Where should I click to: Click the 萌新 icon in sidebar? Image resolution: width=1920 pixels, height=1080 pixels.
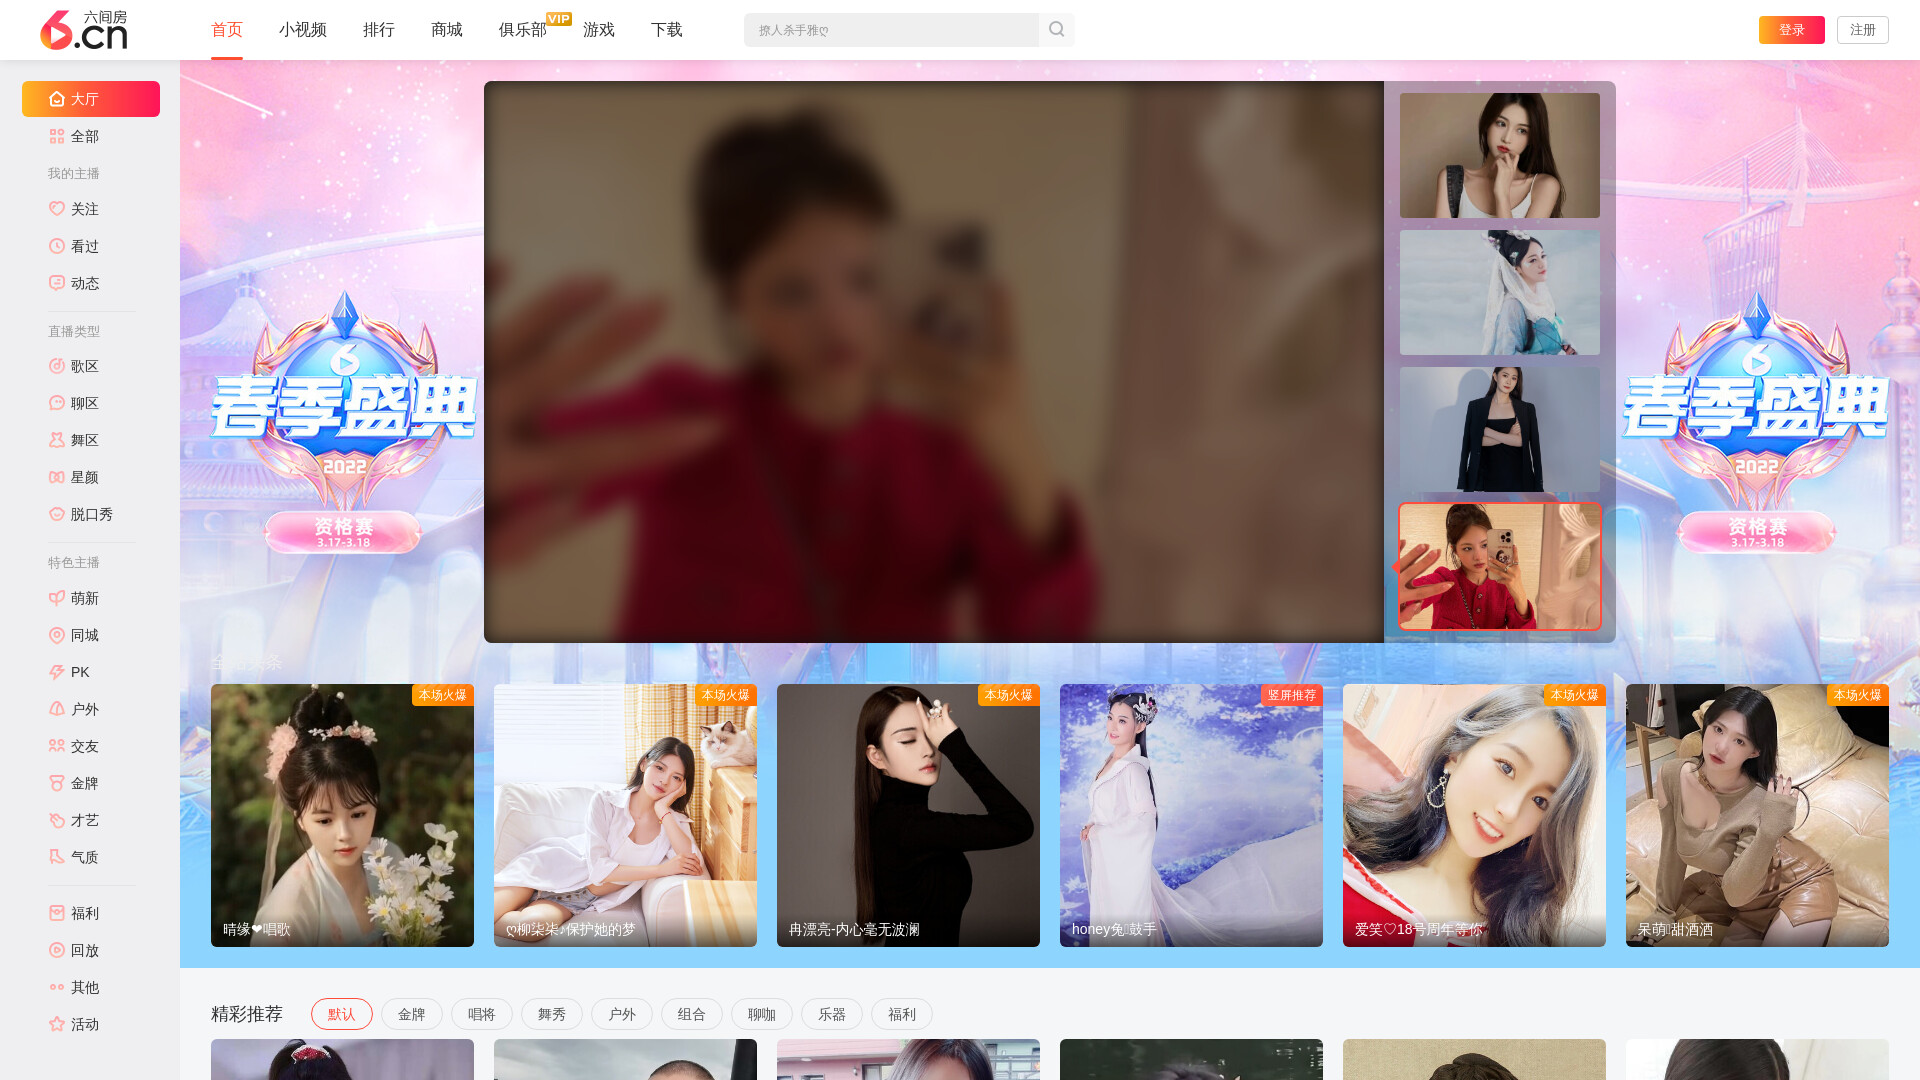click(57, 598)
